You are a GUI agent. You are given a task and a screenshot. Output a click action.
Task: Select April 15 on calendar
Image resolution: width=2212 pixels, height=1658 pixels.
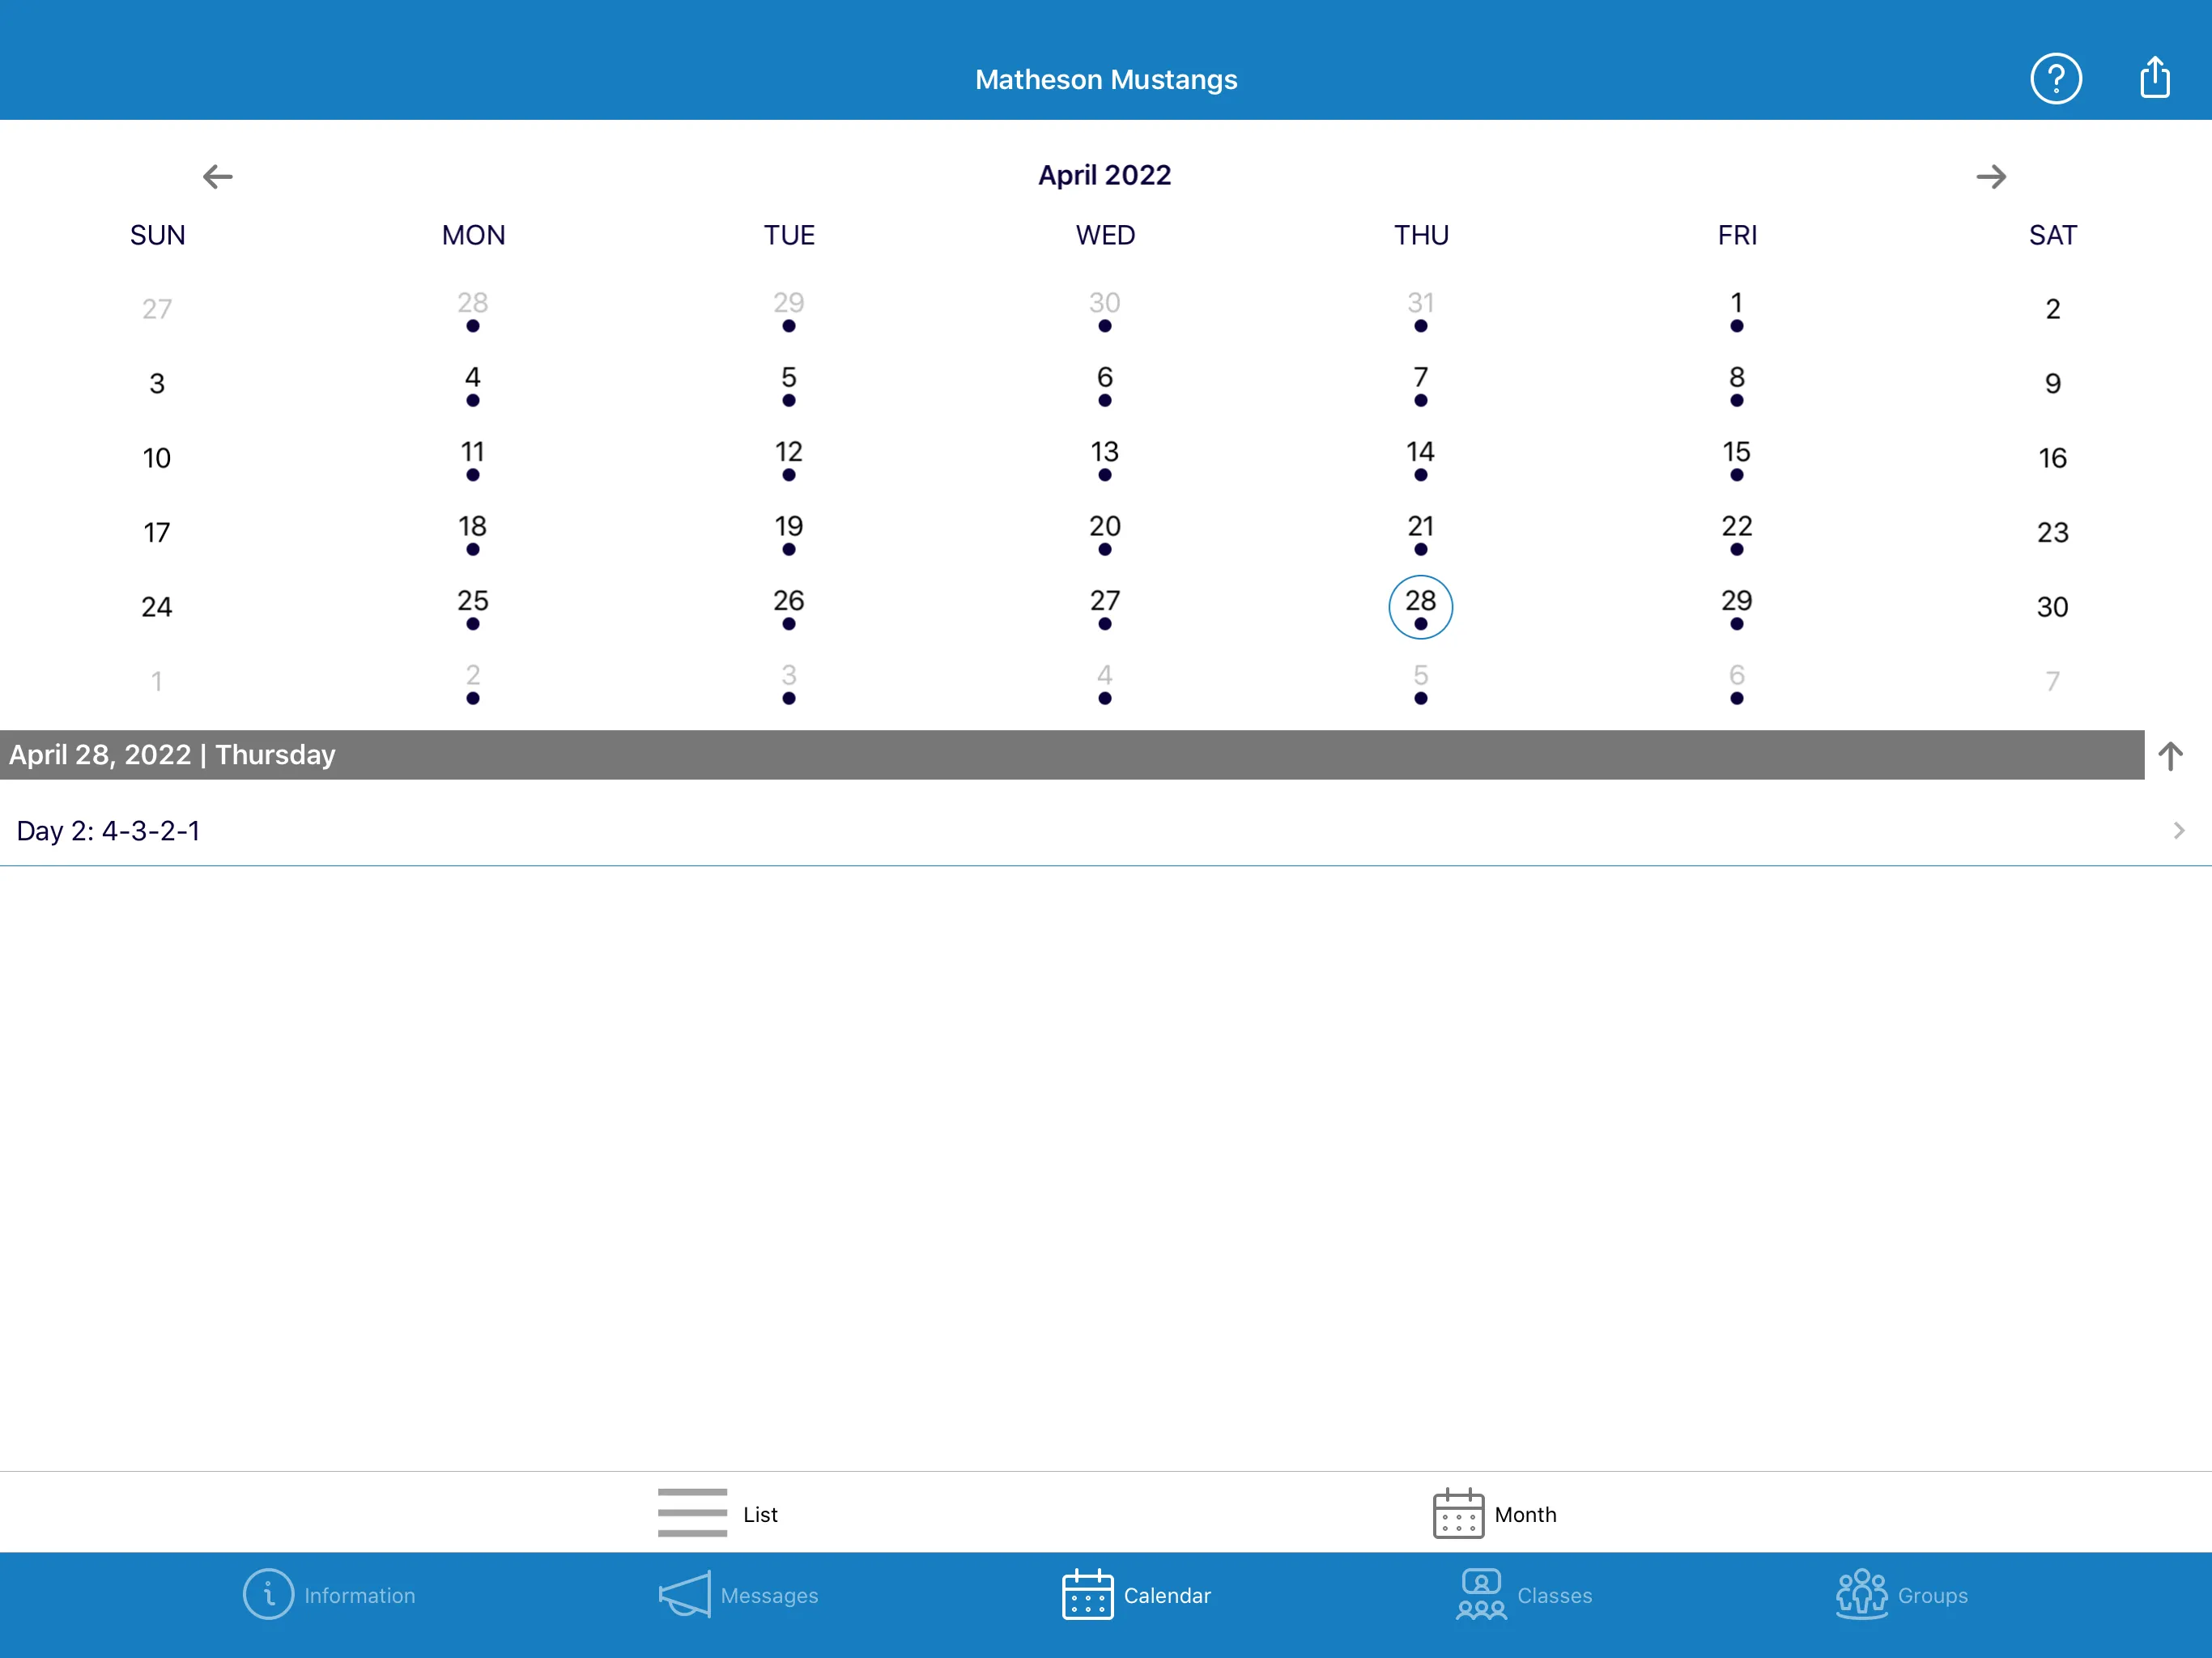[1737, 458]
